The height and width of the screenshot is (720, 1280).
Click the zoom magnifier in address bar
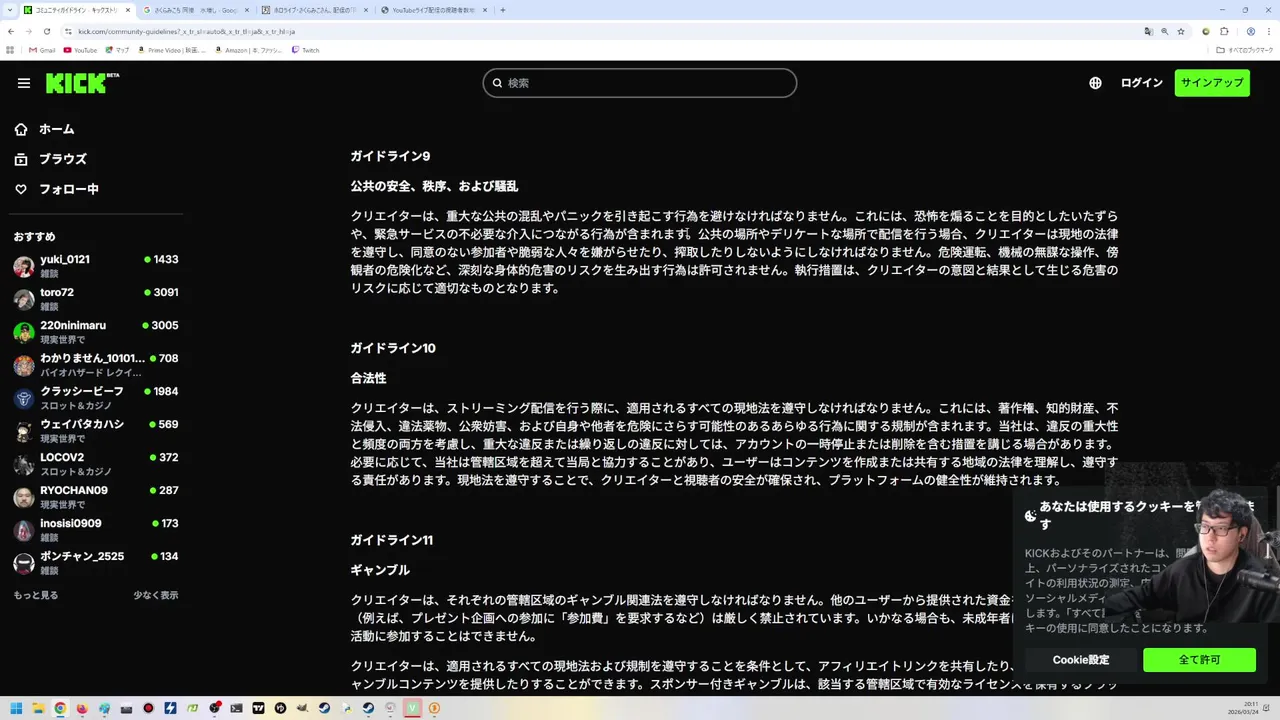tap(1164, 31)
